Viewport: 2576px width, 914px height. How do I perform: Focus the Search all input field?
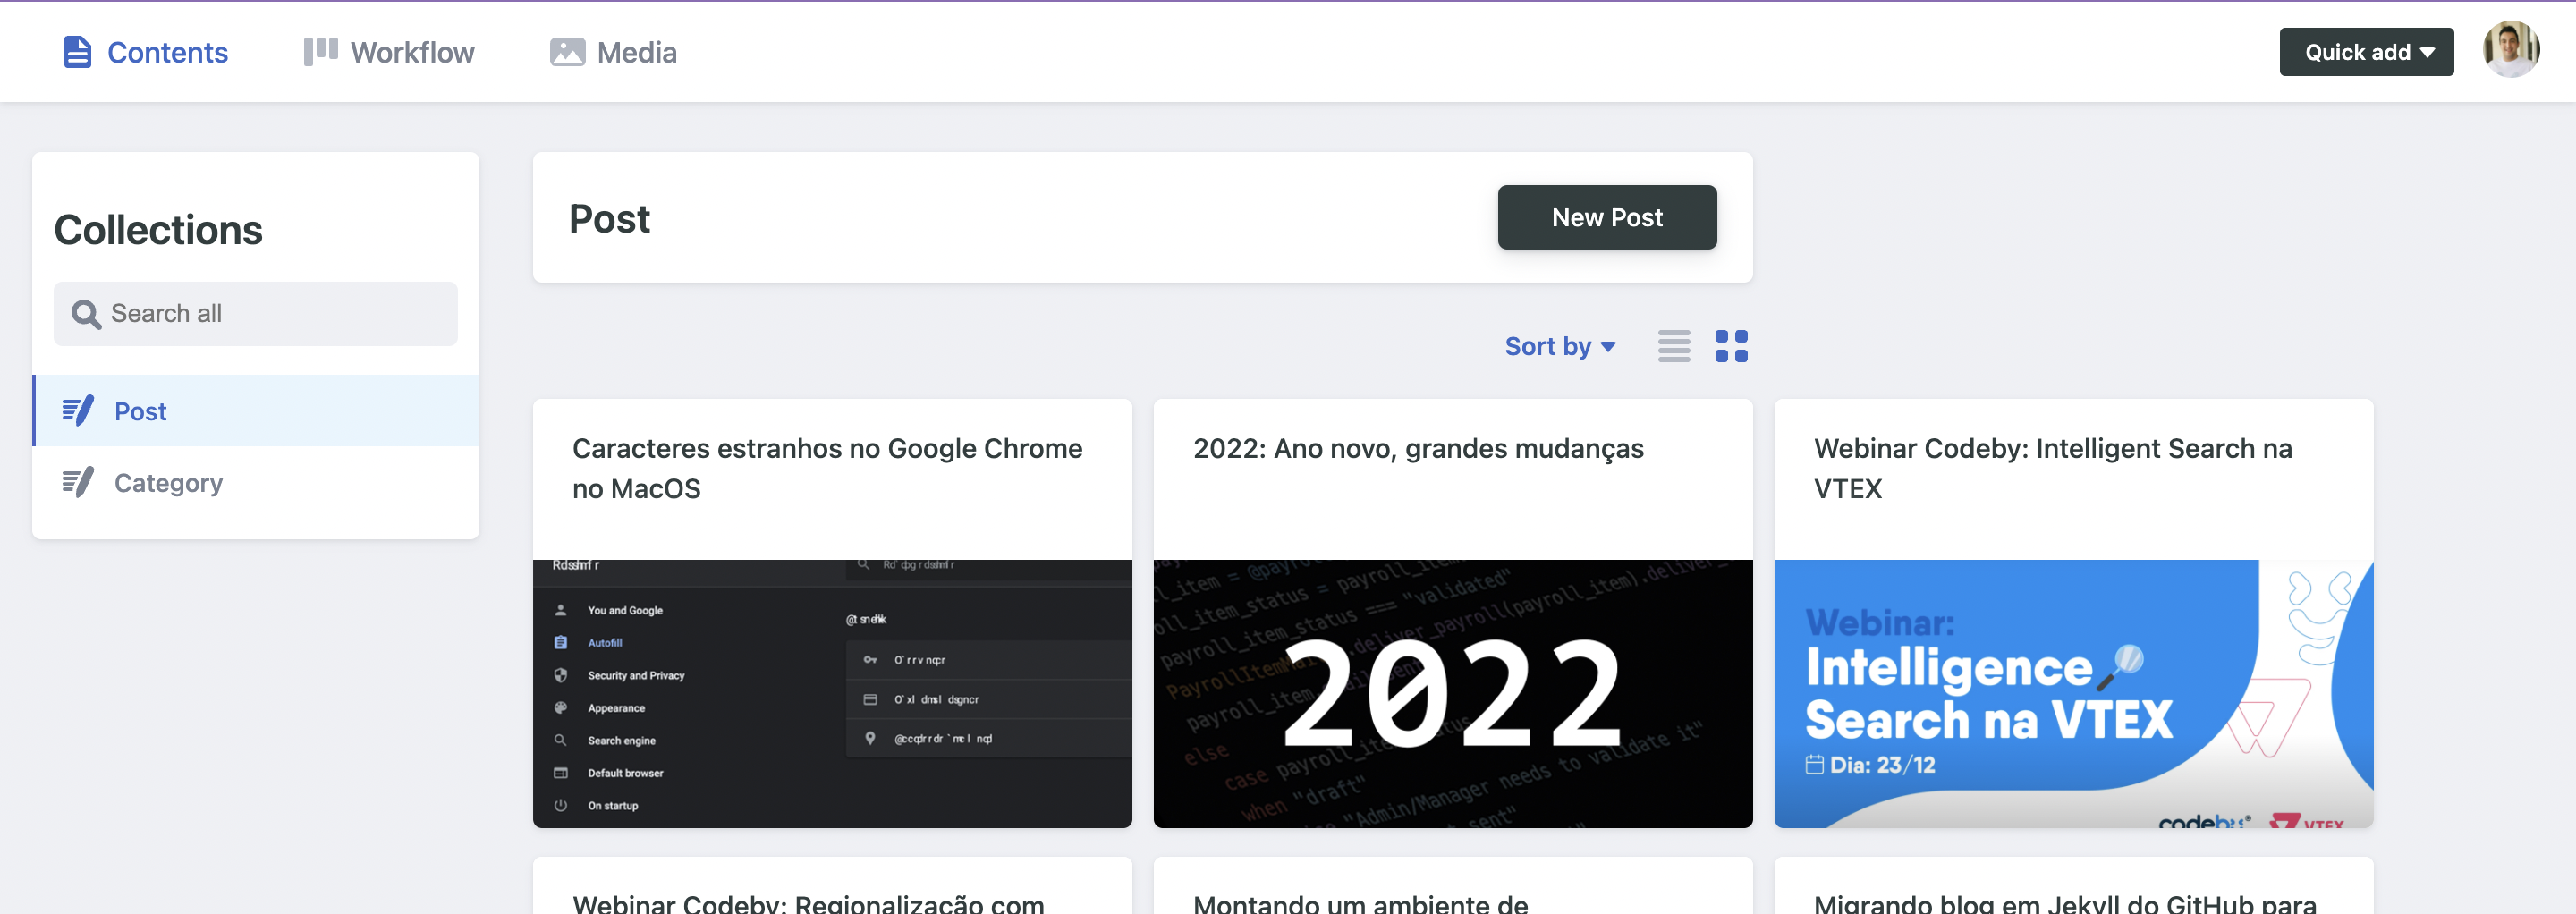[x=270, y=314]
